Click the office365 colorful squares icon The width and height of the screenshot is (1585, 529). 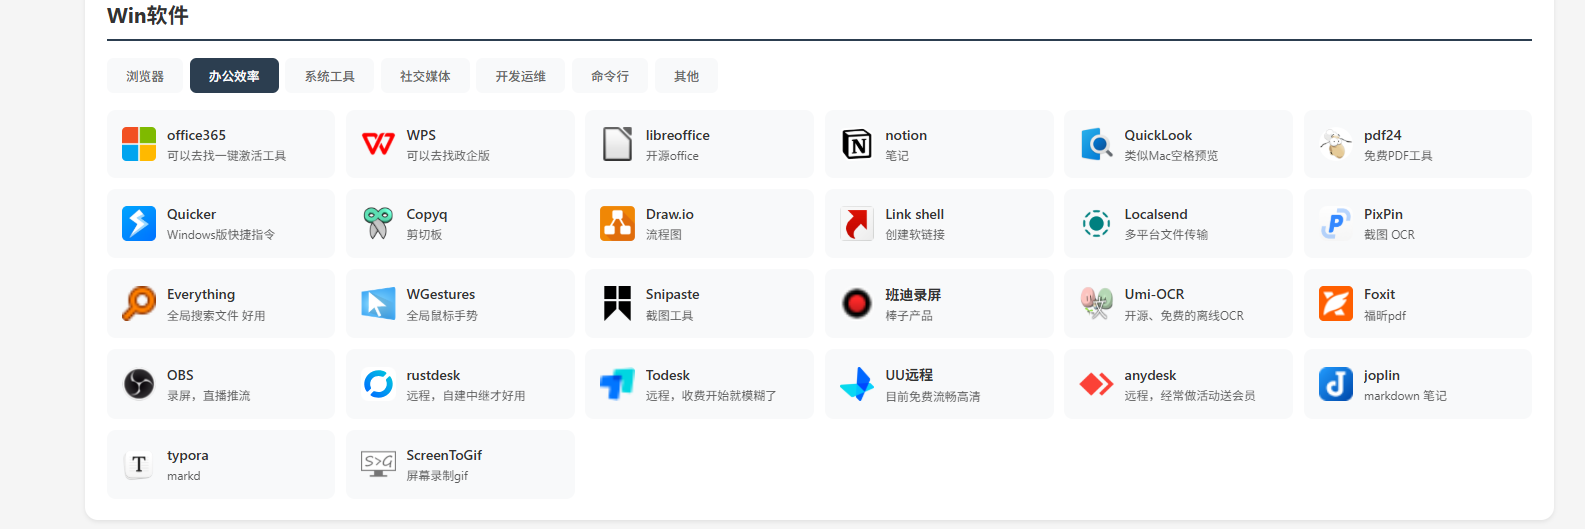coord(139,144)
